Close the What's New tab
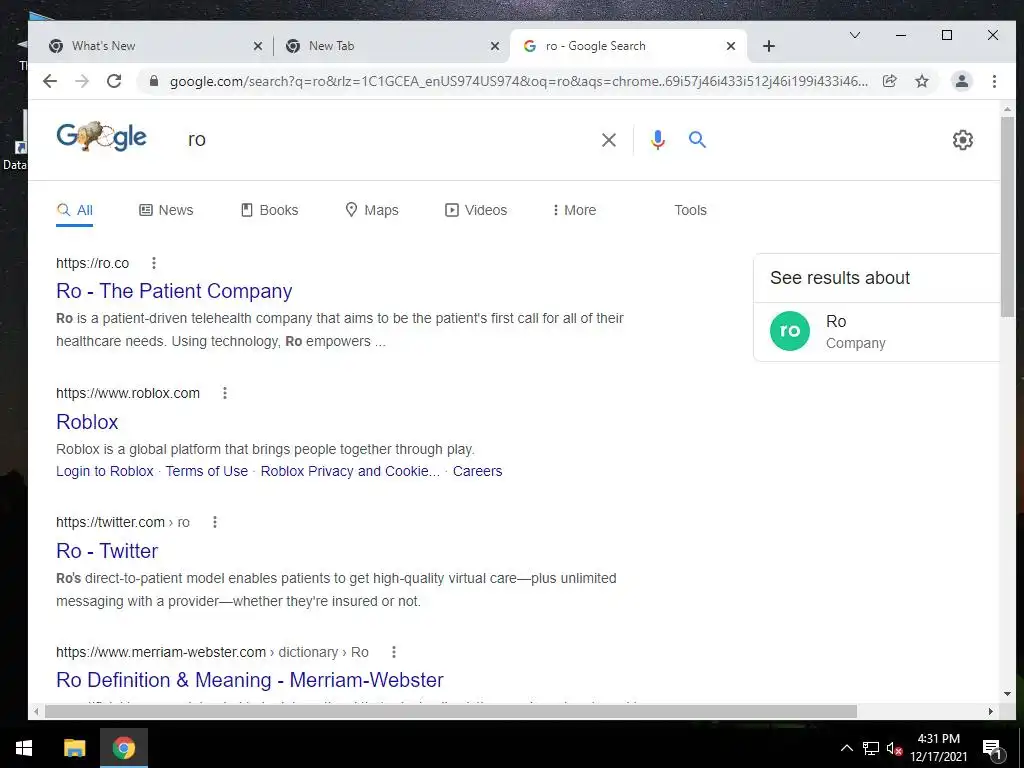Screen dimensions: 1024x768 [257, 46]
